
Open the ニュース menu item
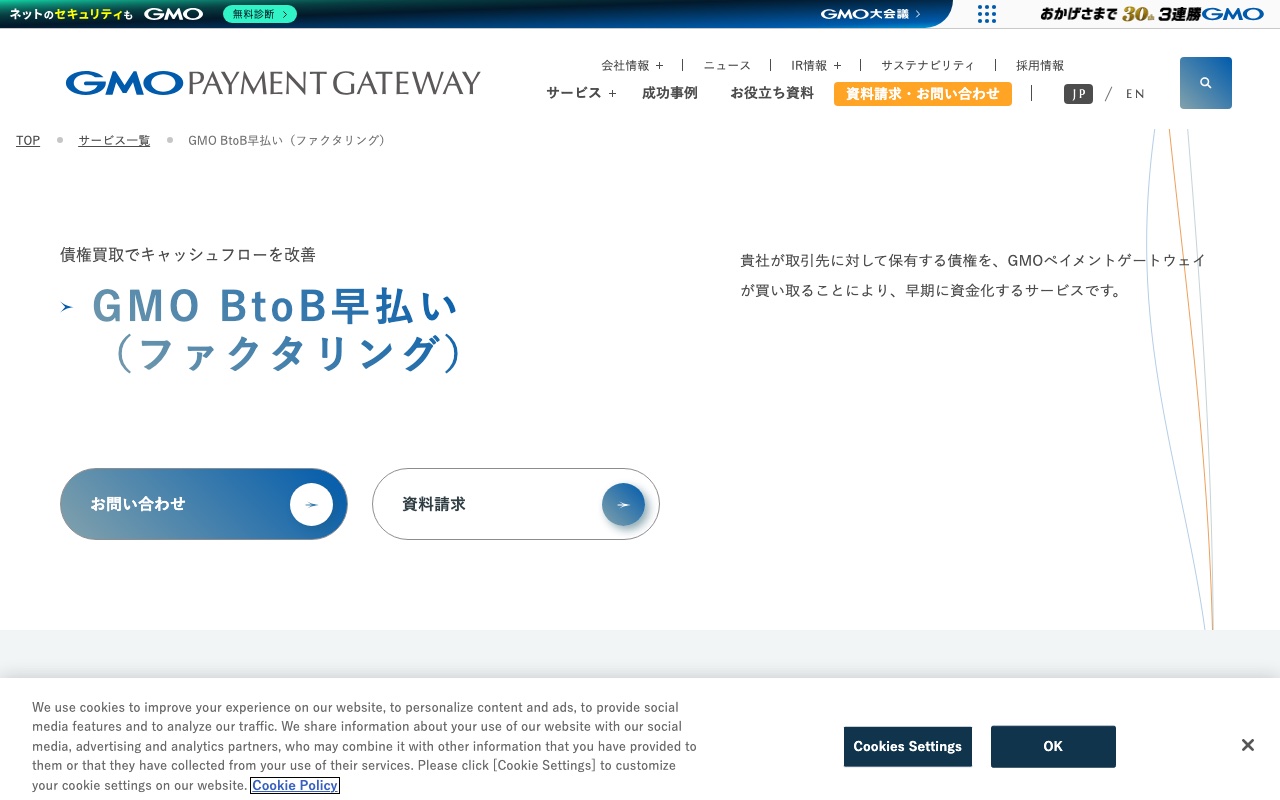coord(727,65)
